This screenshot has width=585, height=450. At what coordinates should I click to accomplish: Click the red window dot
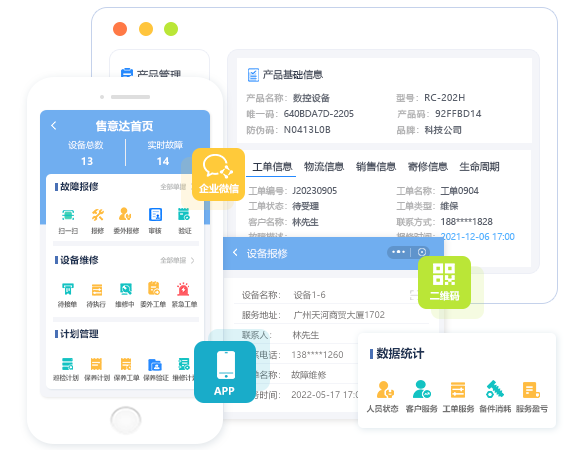click(120, 29)
